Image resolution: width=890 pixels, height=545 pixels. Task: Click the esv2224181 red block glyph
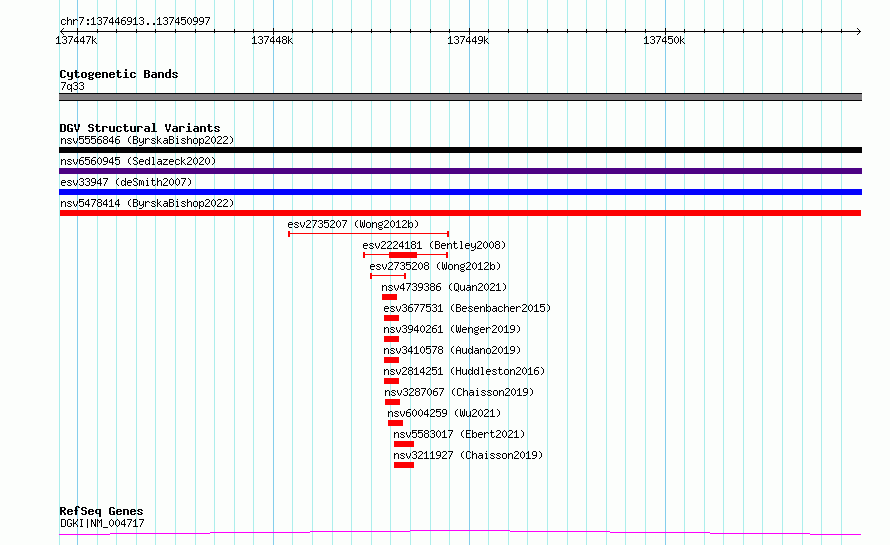click(x=403, y=255)
